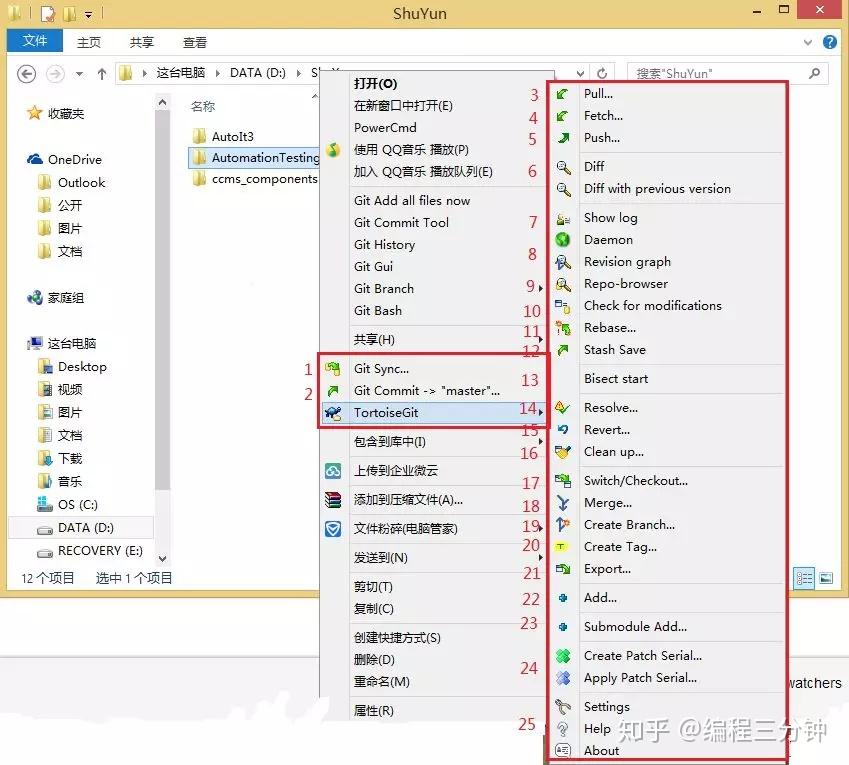Click the magnifier icon beside Diff
This screenshot has width=849, height=765.
[563, 167]
